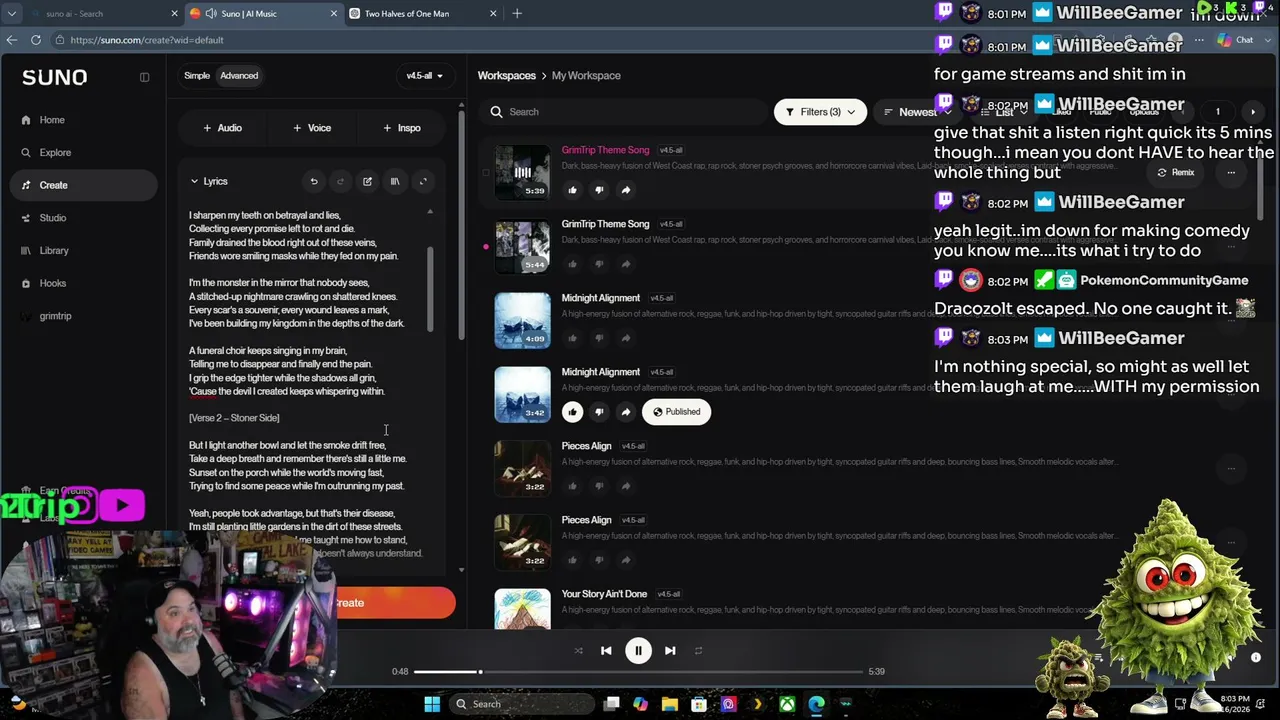The width and height of the screenshot is (1280, 720).
Task: Click the Remix button
Action: pyautogui.click(x=1176, y=172)
